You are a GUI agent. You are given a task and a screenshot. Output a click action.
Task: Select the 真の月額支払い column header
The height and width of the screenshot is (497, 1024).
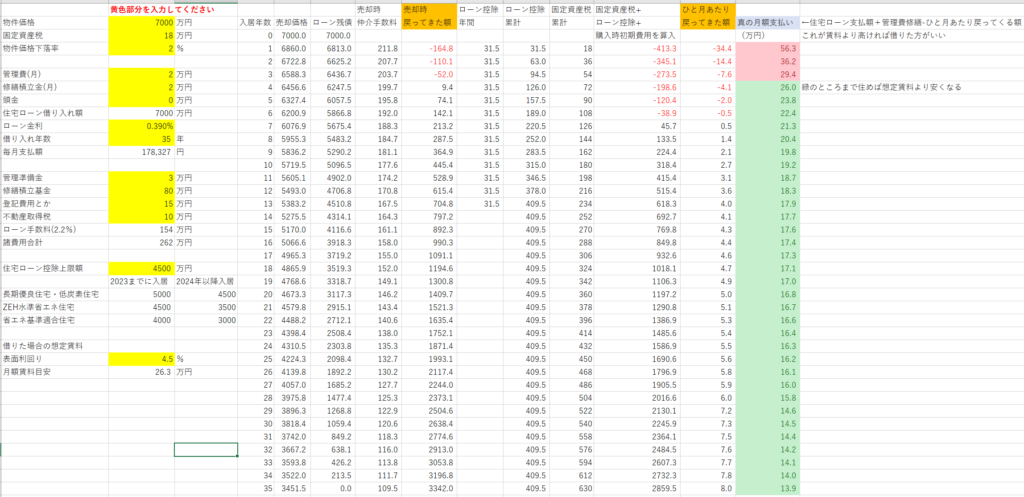[768, 21]
